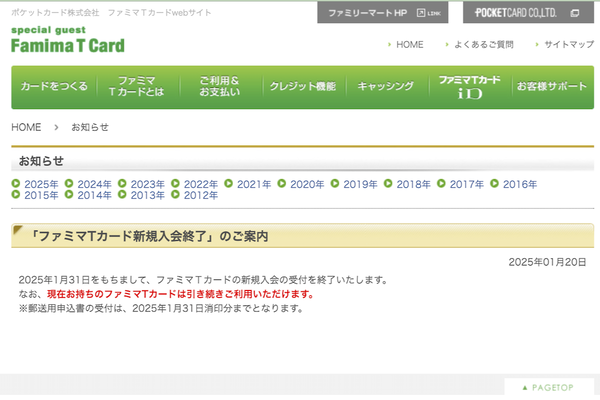Select the カードをつくる menu tab
The width and height of the screenshot is (600, 400).
54,87
